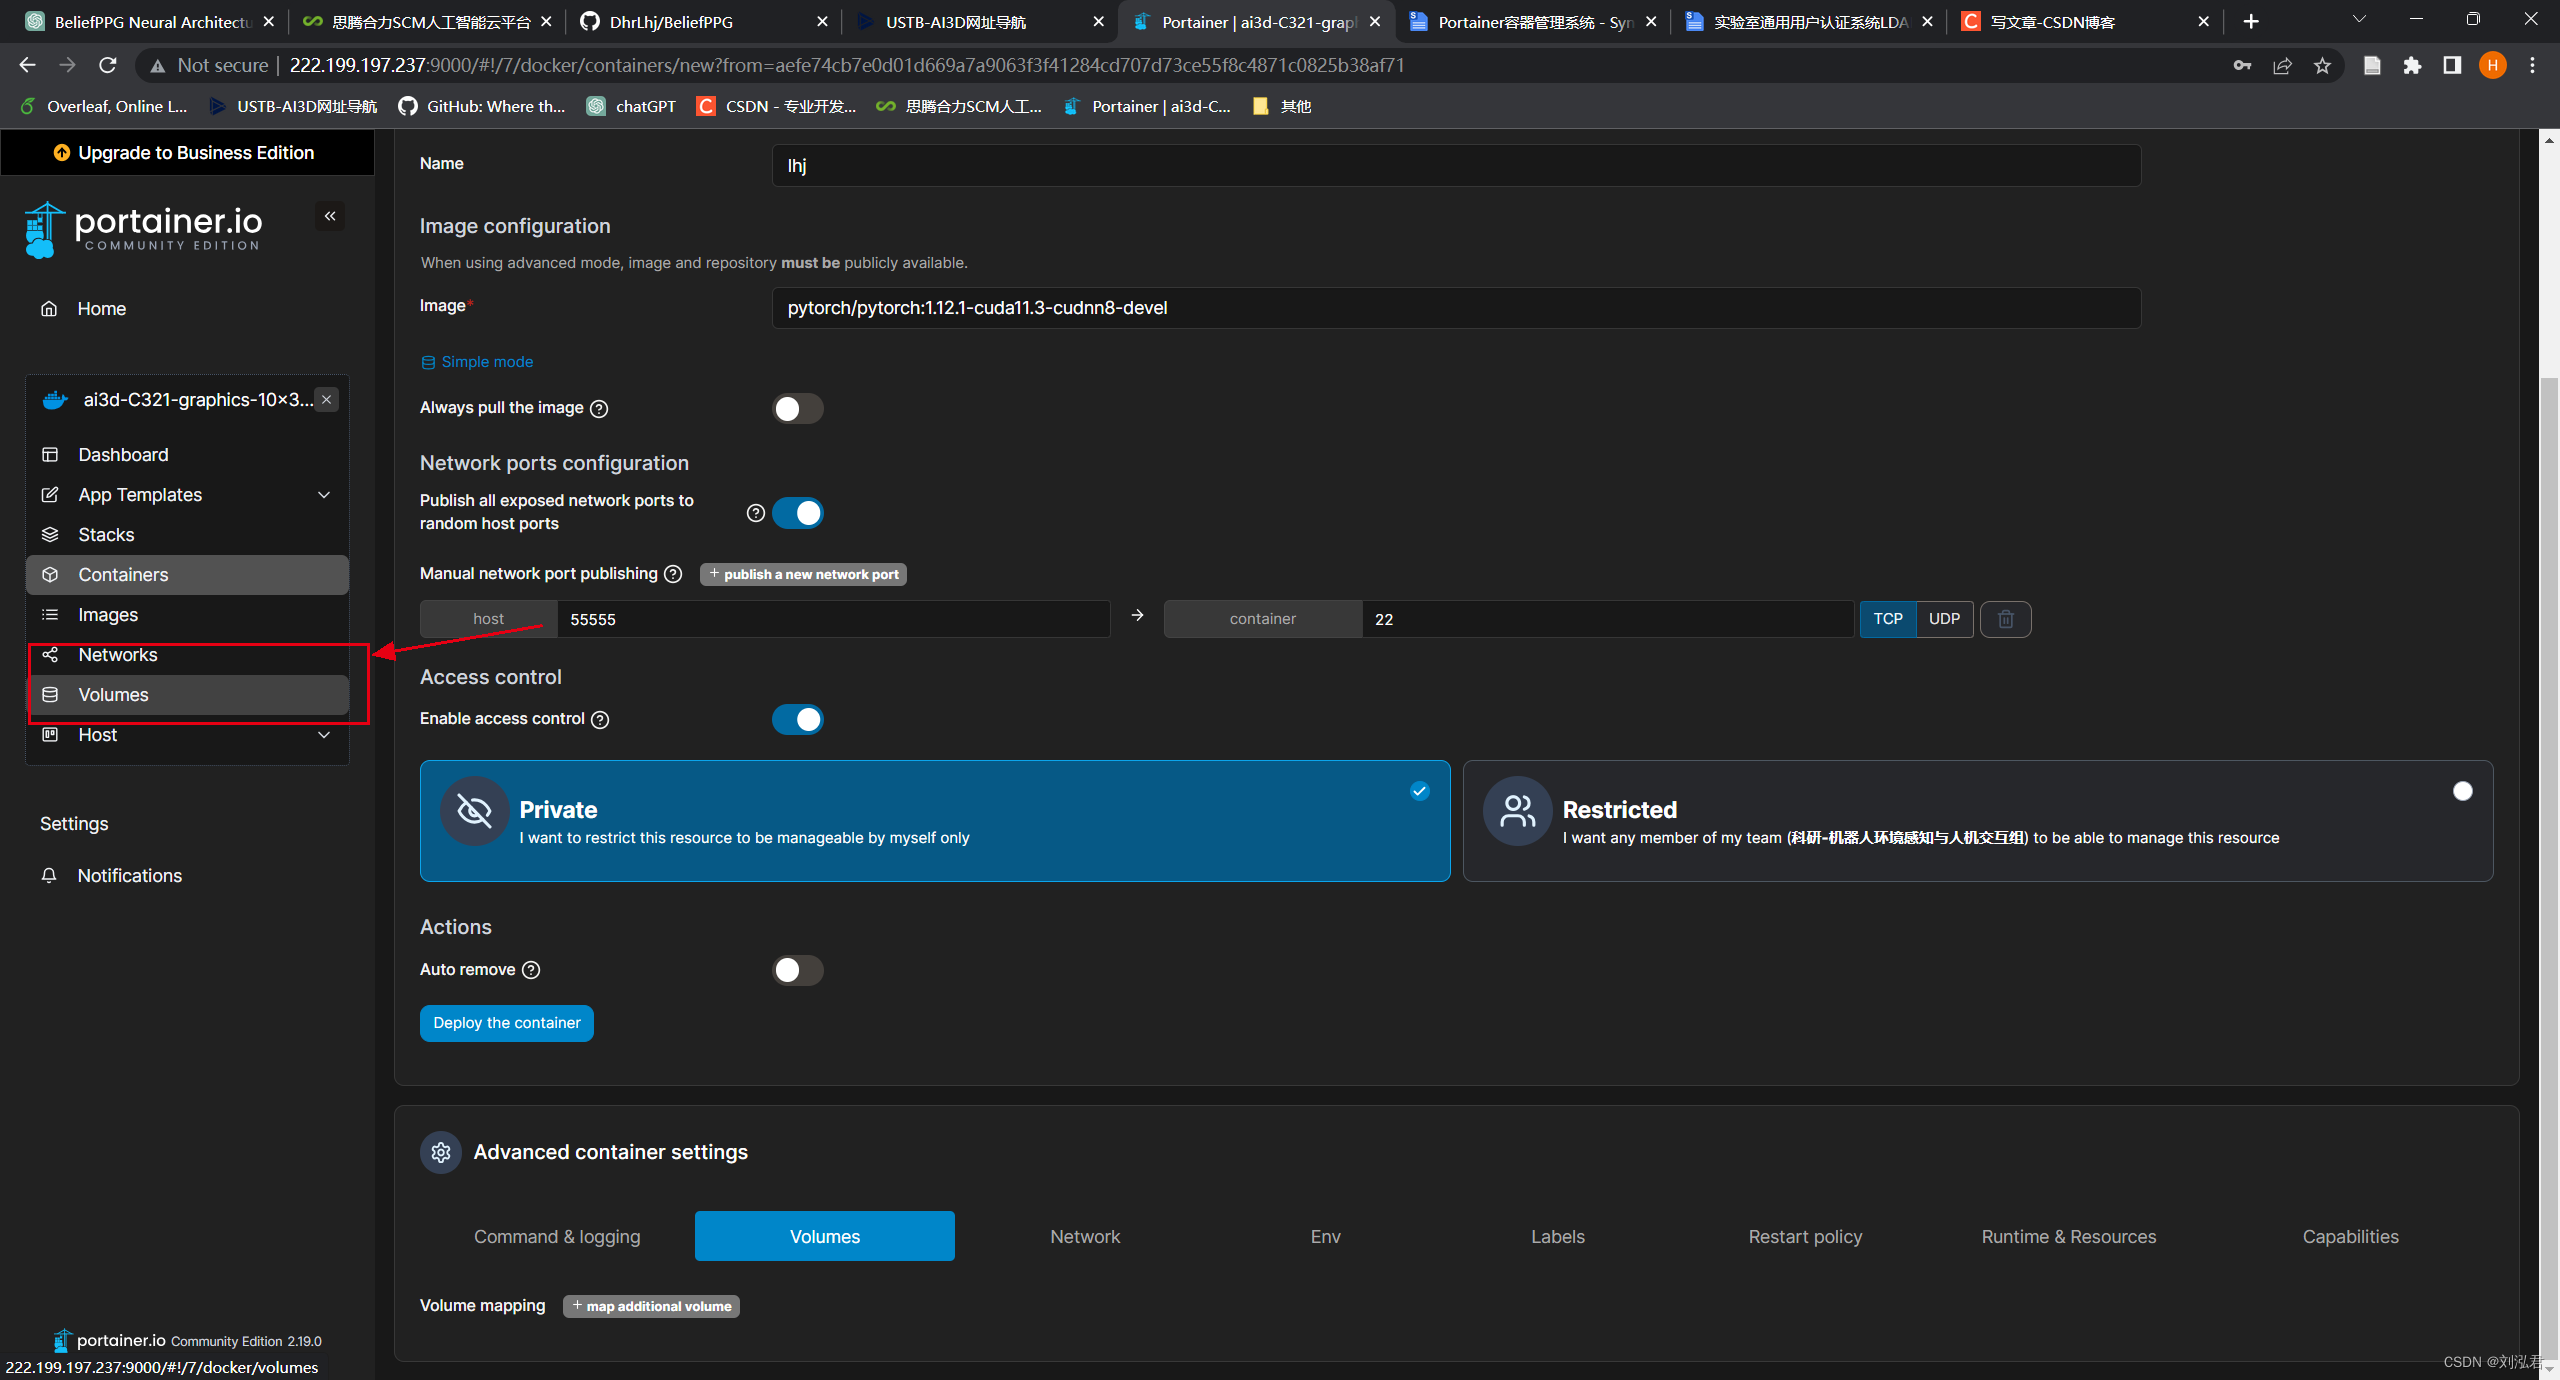Open the Env settings tab

[1325, 1237]
